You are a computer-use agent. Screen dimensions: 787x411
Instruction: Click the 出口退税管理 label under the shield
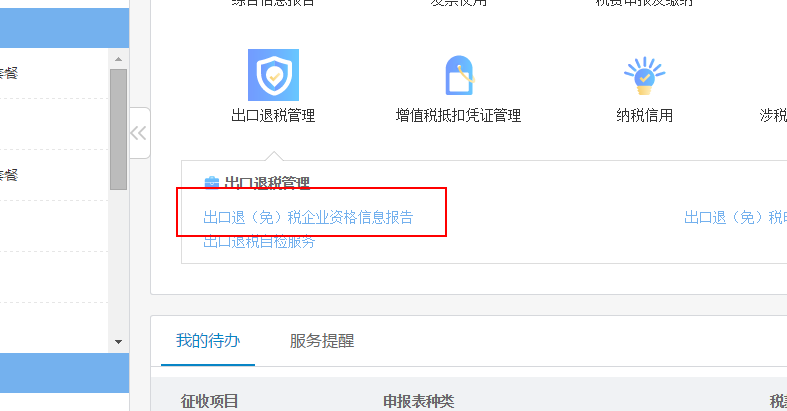(x=274, y=115)
